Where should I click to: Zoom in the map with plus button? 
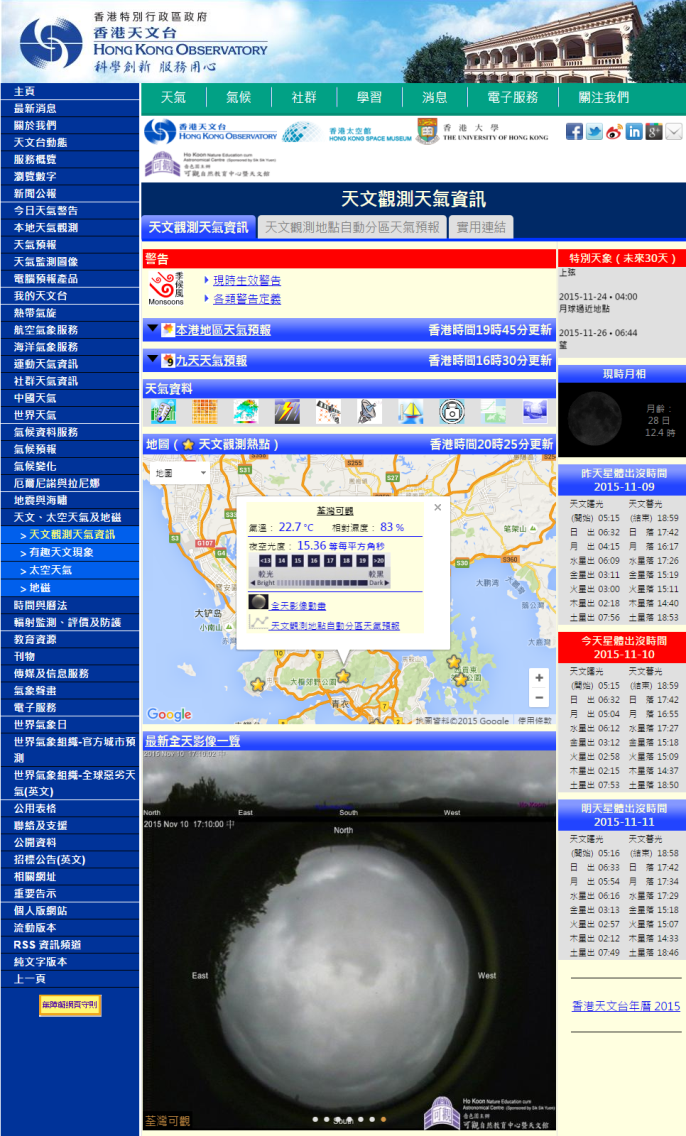coord(539,677)
